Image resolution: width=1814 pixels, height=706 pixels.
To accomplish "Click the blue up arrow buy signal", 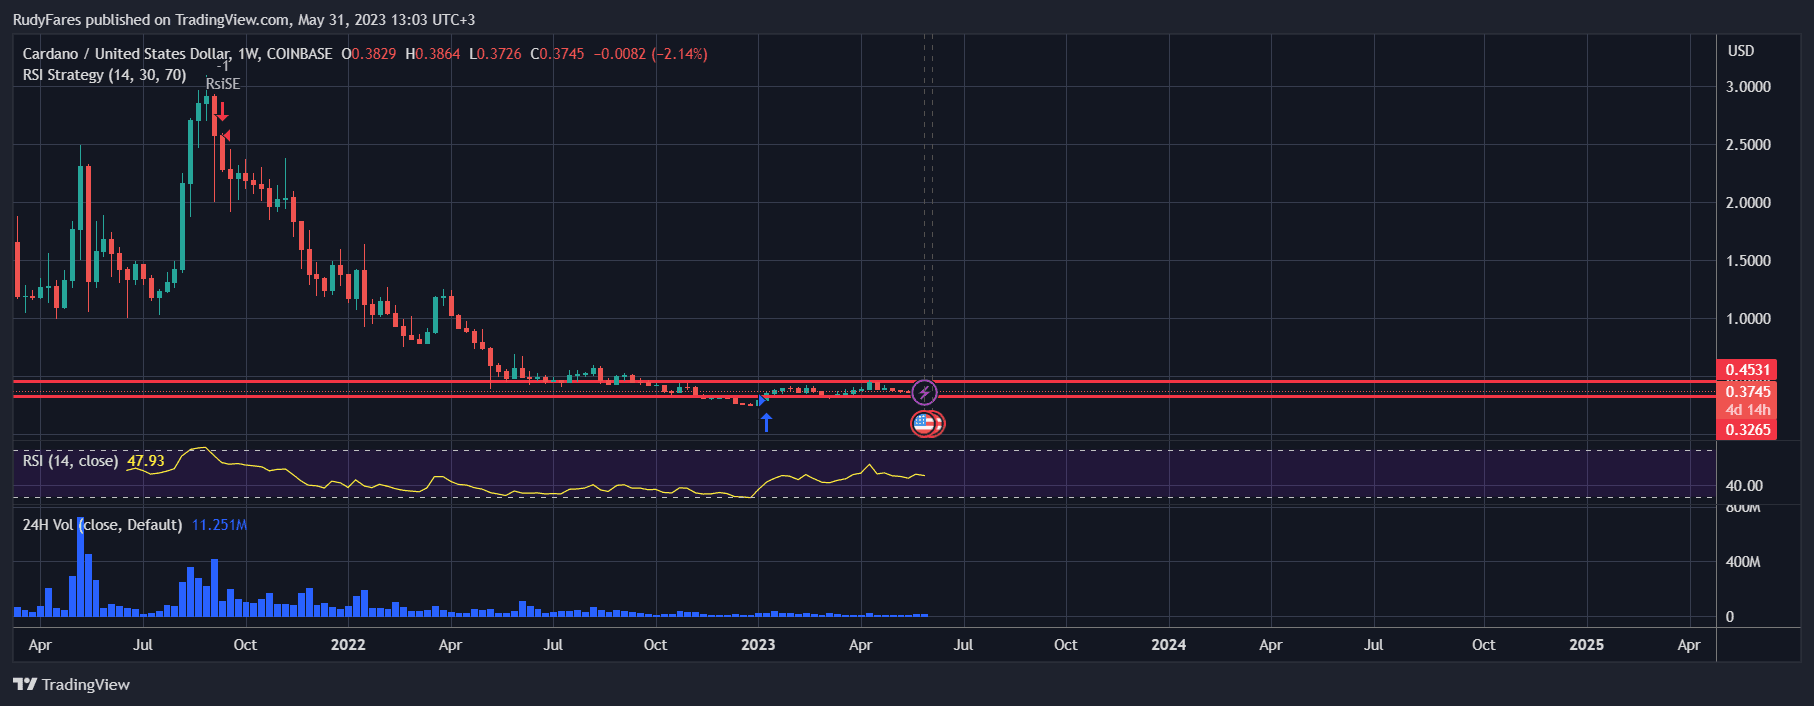I will coord(766,422).
